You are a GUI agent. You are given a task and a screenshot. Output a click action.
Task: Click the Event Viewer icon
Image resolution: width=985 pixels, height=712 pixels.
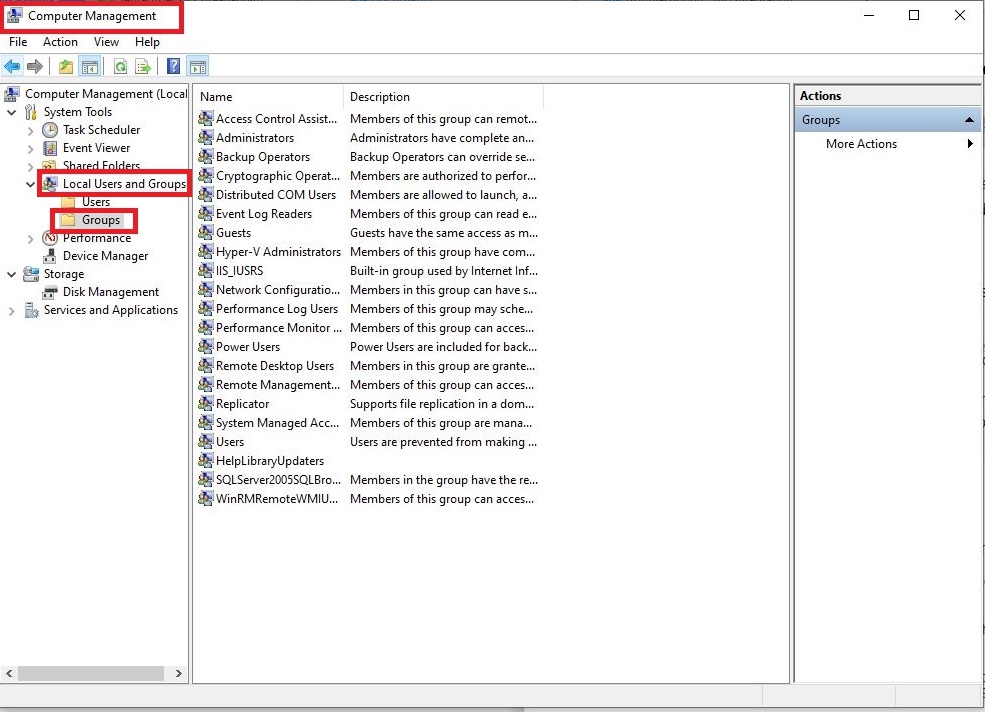point(50,148)
